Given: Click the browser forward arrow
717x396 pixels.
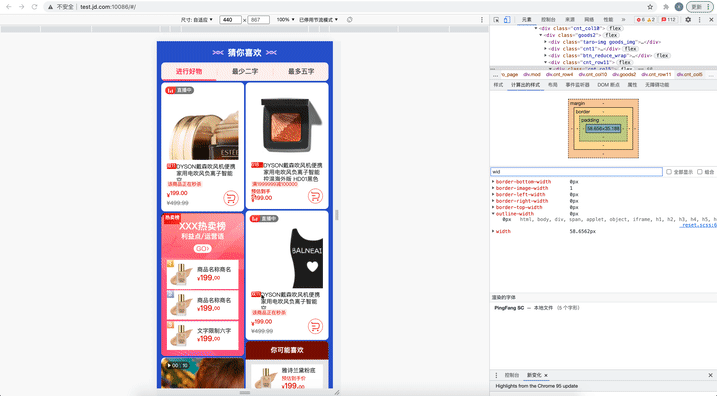Looking at the screenshot, I should (21, 7).
